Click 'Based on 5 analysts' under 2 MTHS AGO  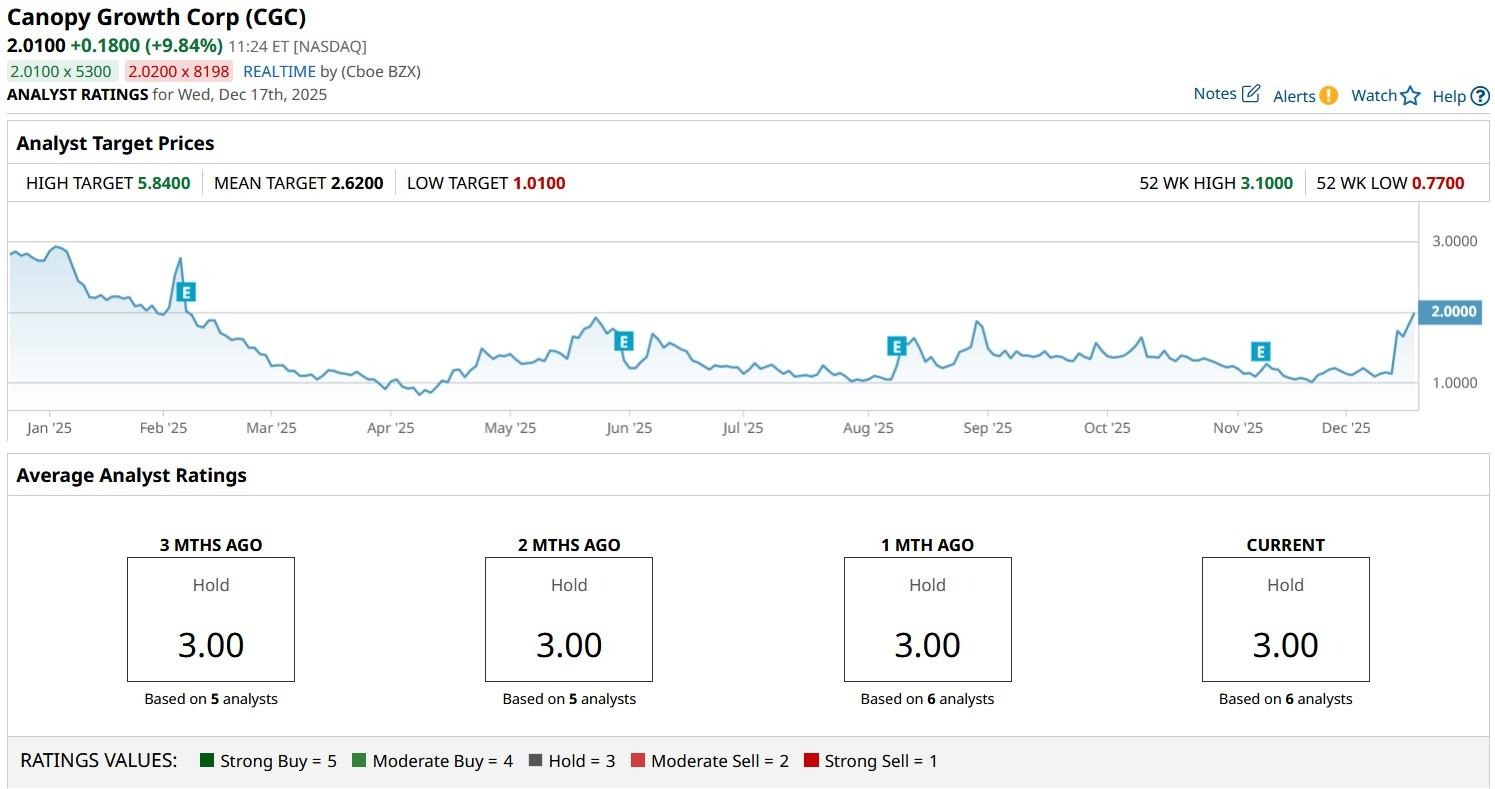(569, 699)
